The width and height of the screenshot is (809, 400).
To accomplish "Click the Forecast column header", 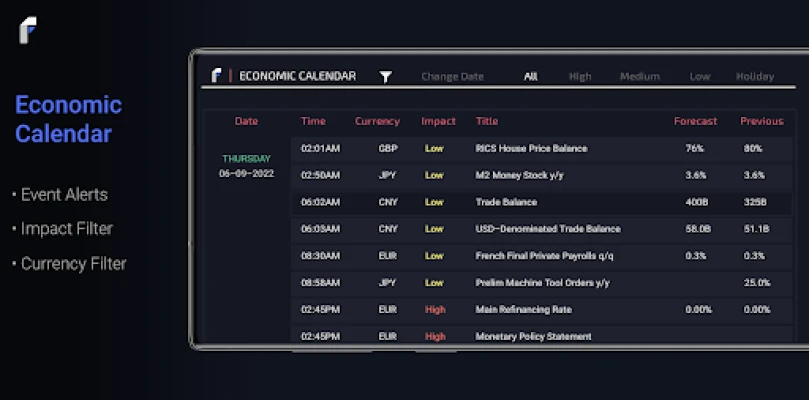I will 695,121.
